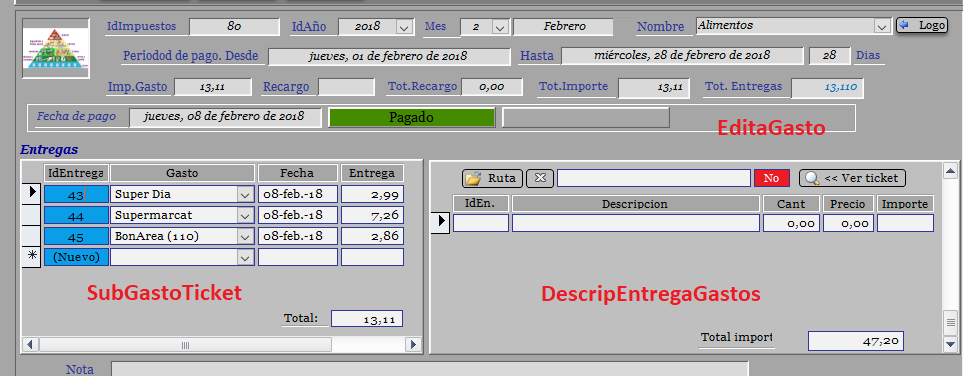The image size is (963, 376).
Task: Click the Entregas horizontal scrollbar thumb
Action: click(185, 344)
